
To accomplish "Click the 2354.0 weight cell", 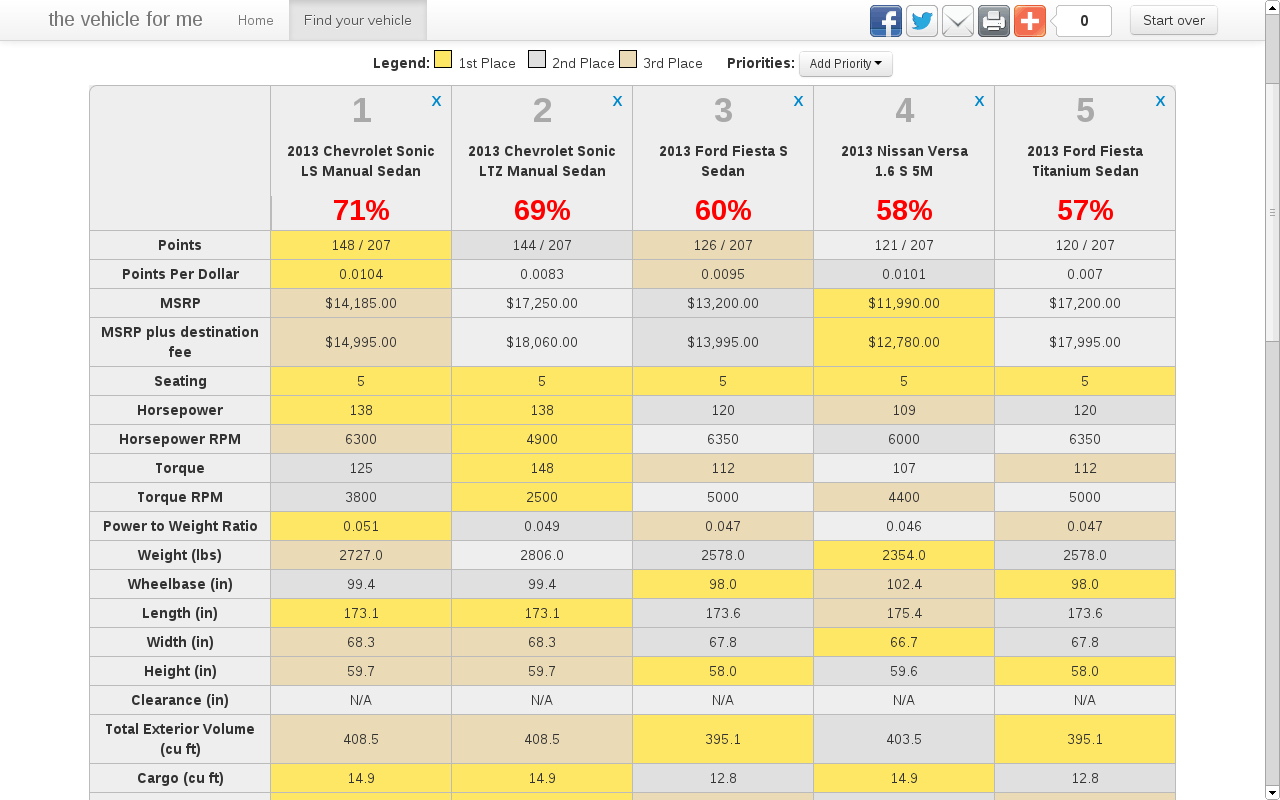I will point(904,555).
